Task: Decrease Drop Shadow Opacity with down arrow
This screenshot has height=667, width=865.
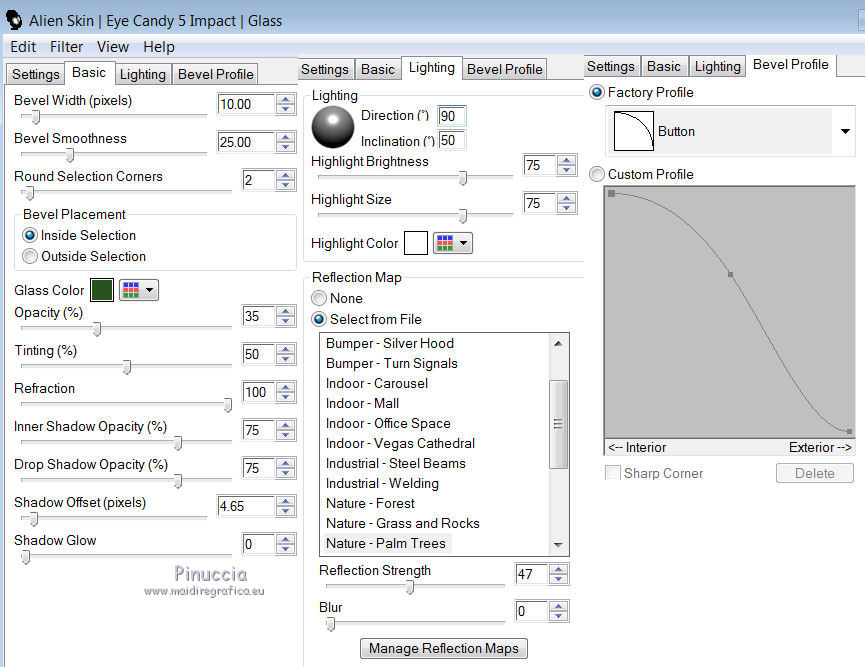Action: click(x=285, y=473)
